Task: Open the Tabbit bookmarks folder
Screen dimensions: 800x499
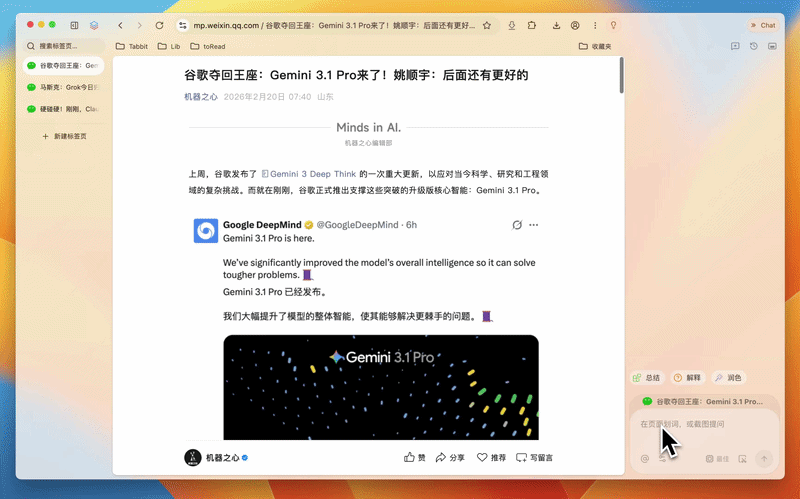Action: [x=132, y=46]
